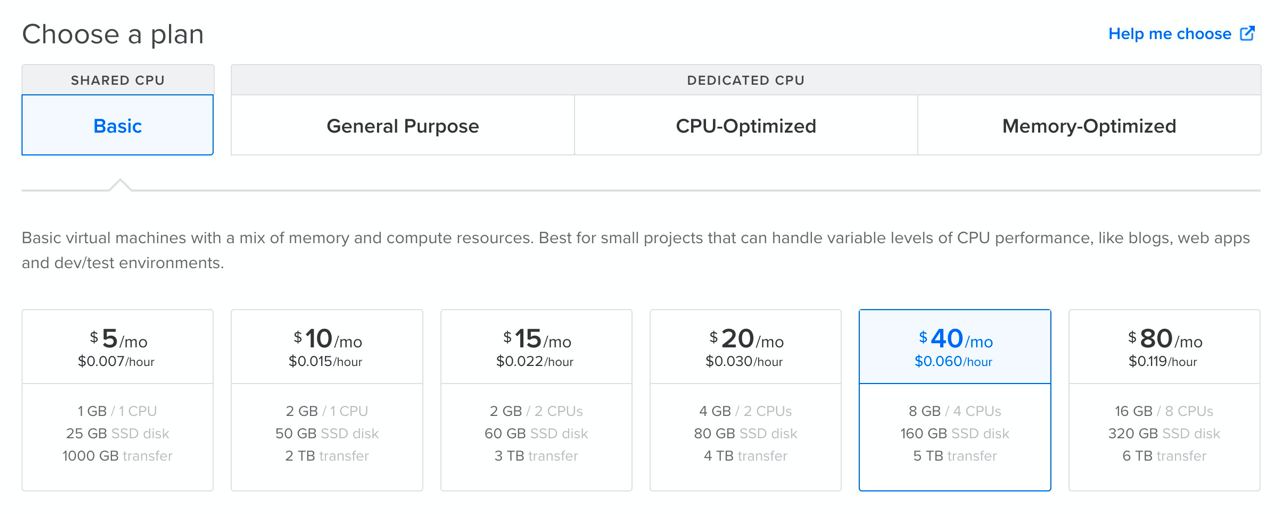The width and height of the screenshot is (1280, 514).
Task: Choose the $5/mo plan card
Action: (x=118, y=400)
